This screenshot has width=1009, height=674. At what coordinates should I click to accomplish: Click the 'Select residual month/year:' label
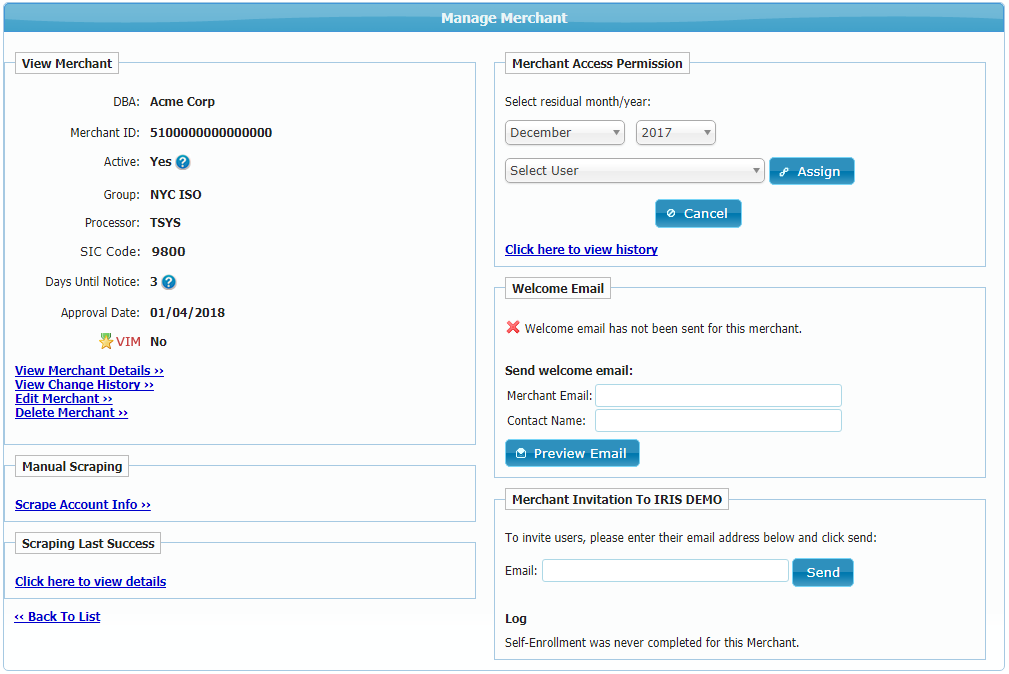coord(578,102)
